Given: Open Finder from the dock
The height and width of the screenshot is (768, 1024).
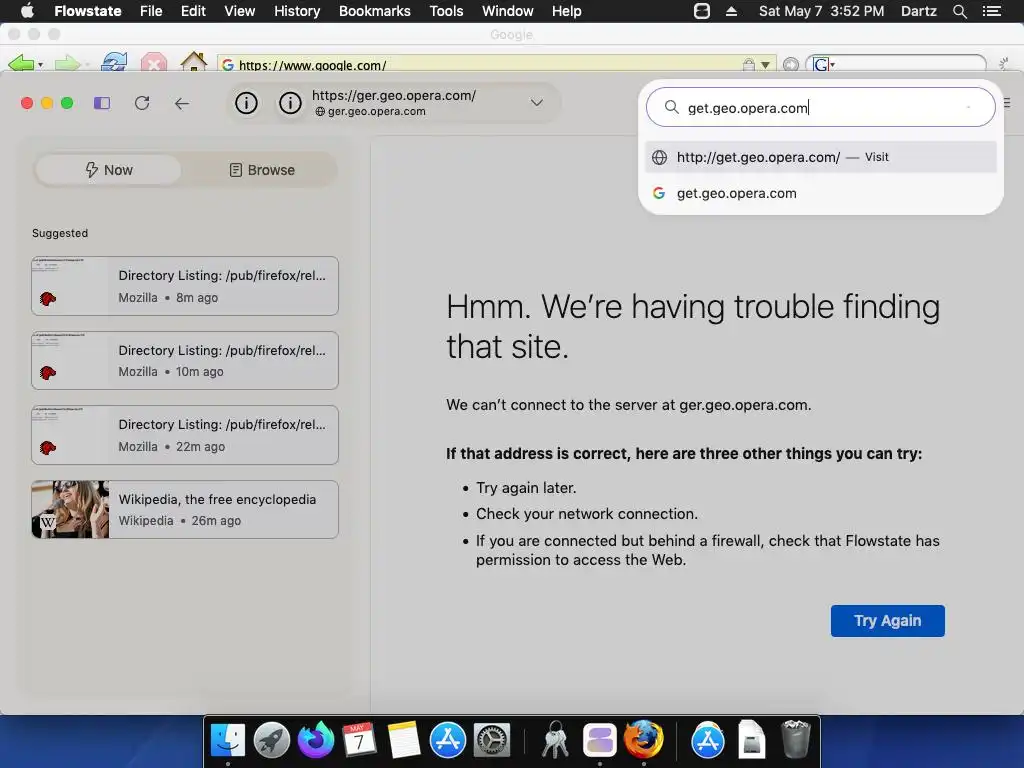Looking at the screenshot, I should click(x=227, y=740).
